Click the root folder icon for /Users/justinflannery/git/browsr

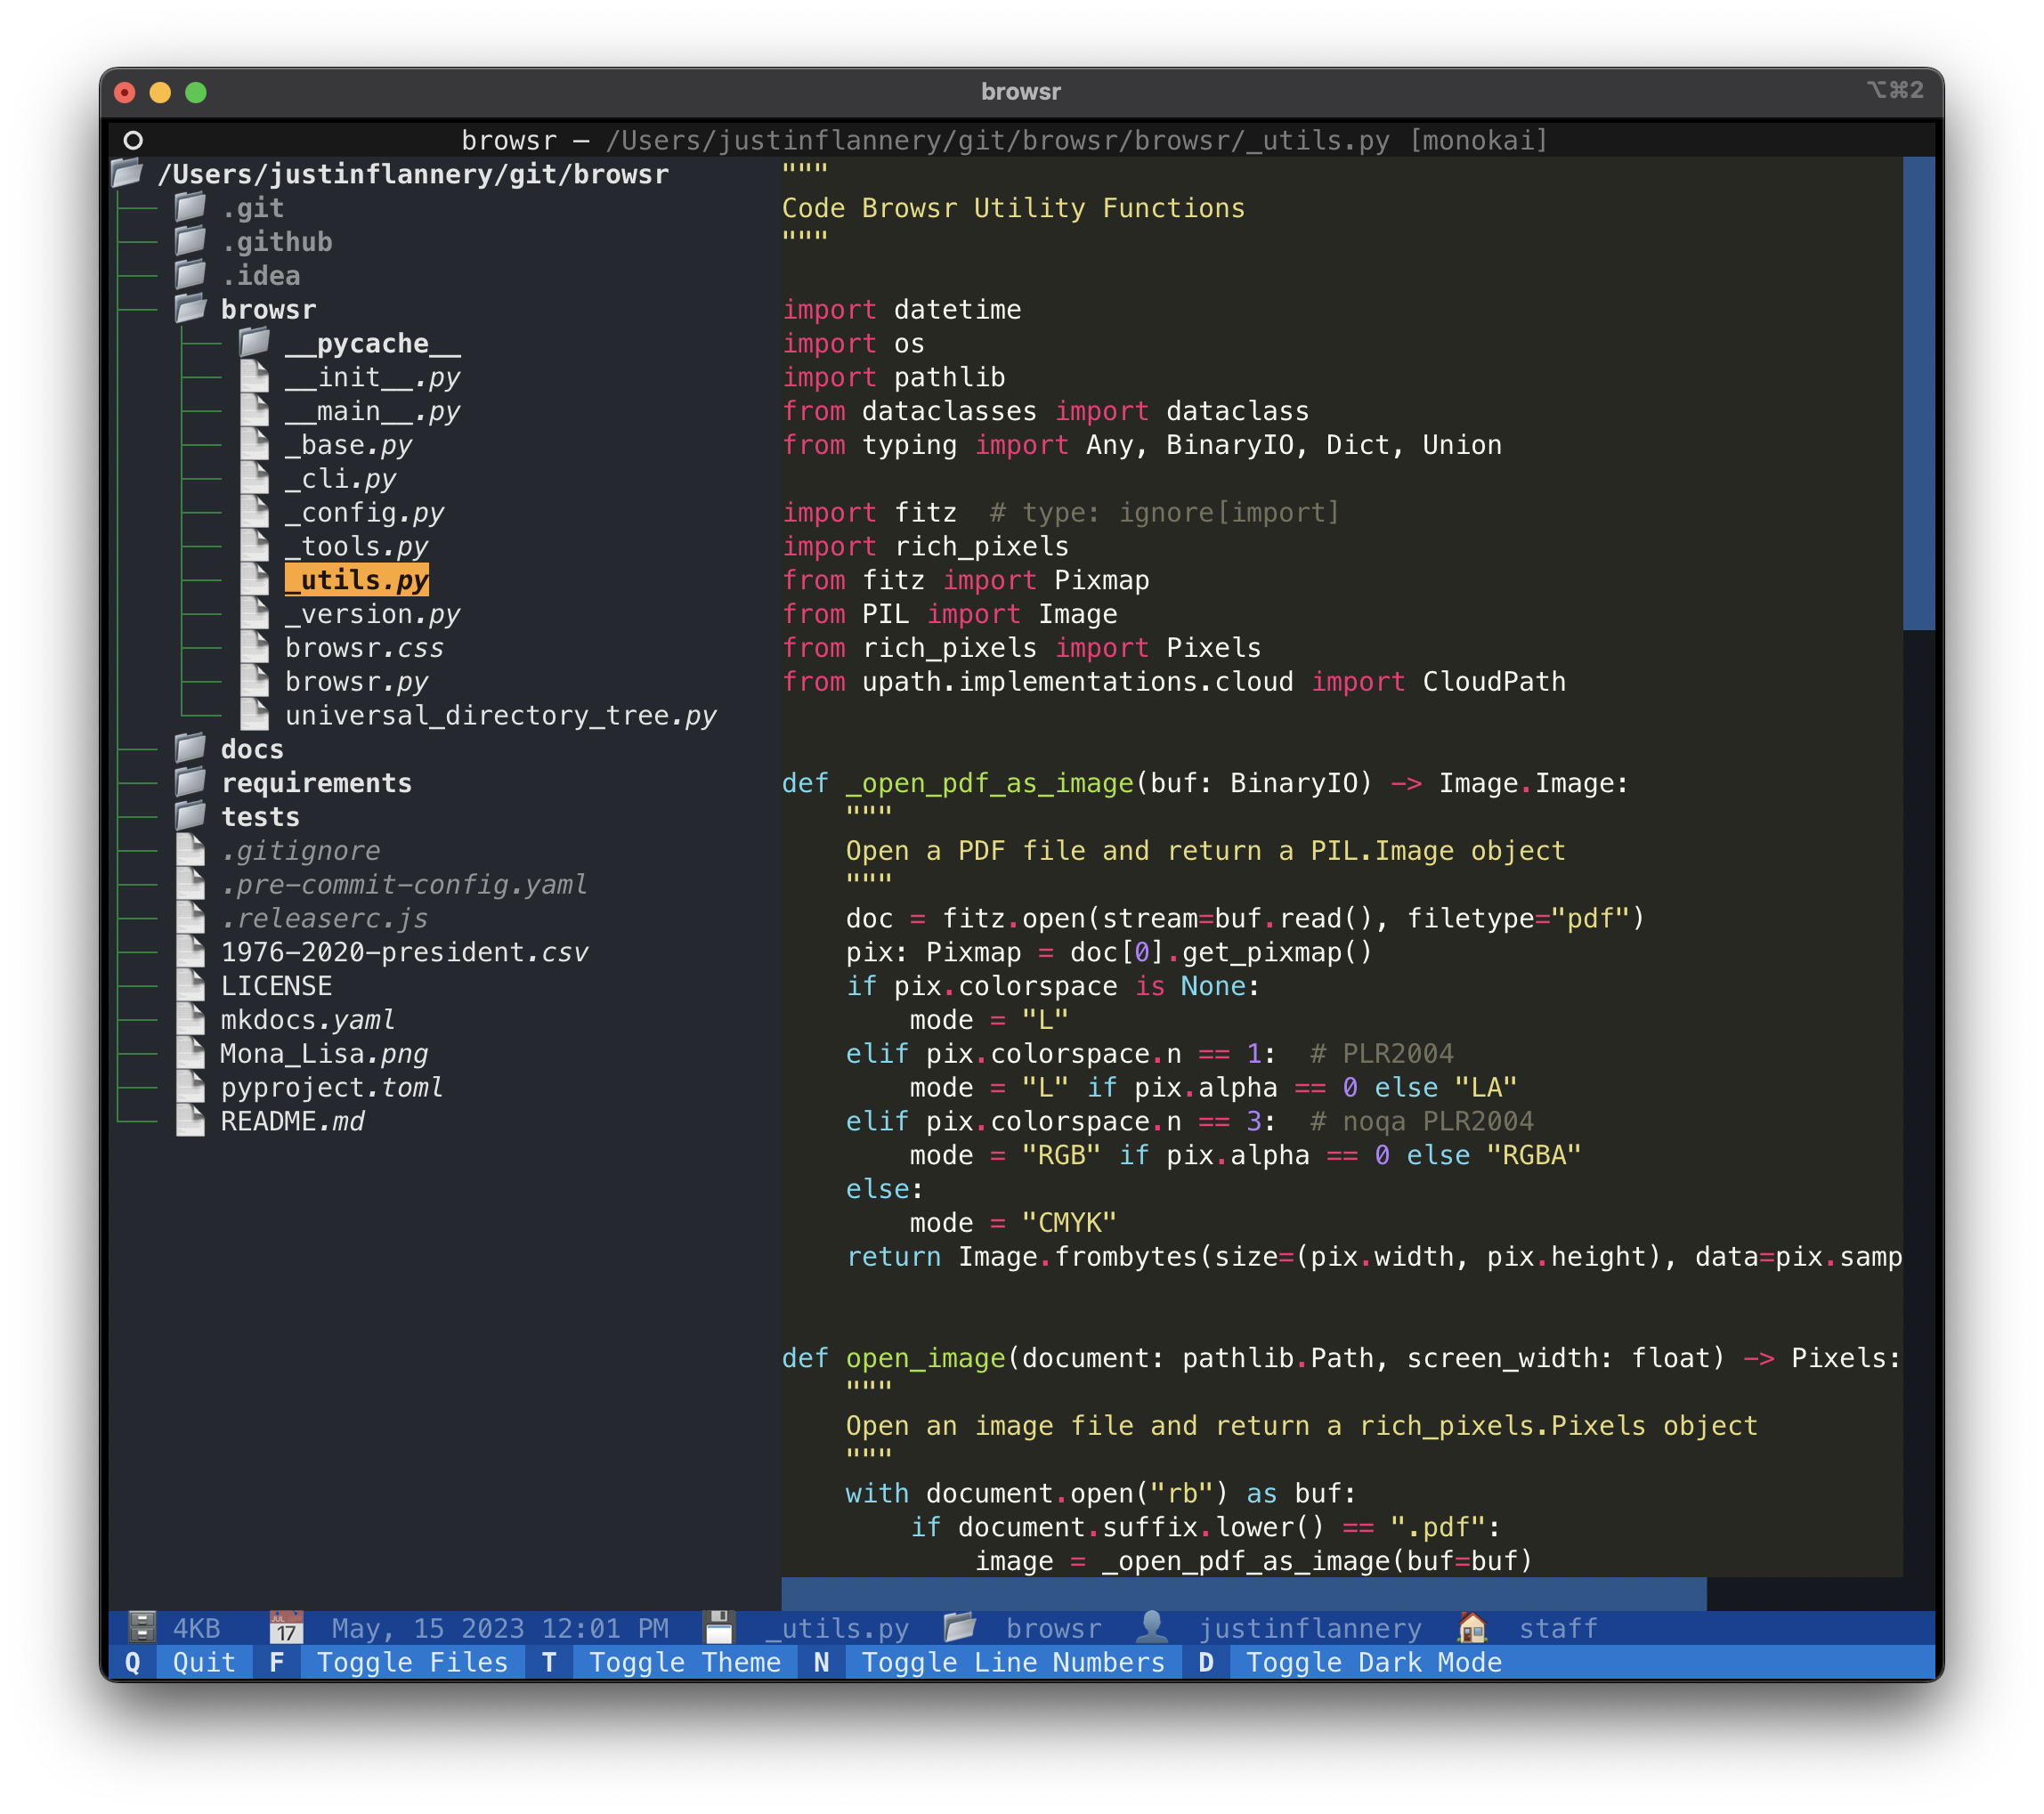[127, 174]
